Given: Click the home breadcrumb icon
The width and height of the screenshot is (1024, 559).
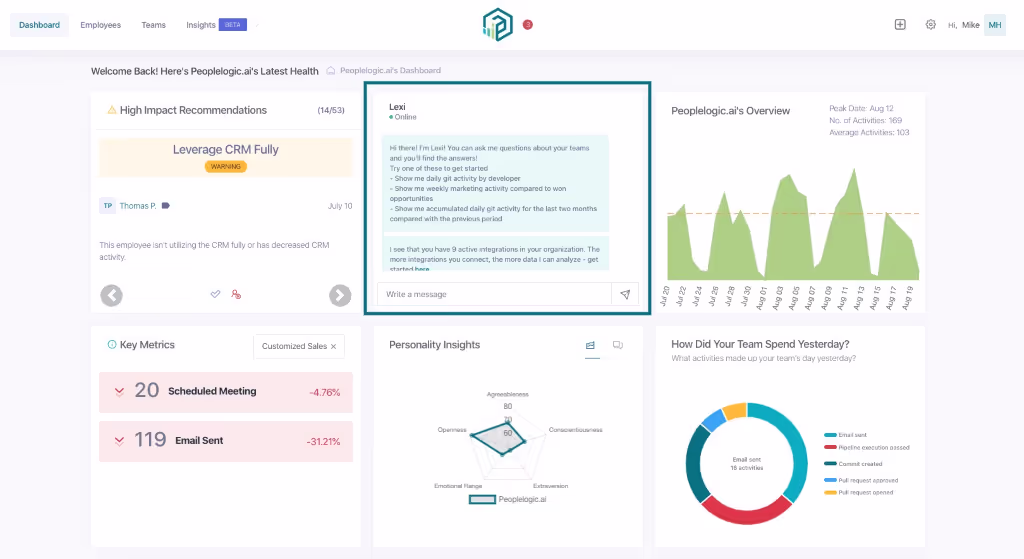Looking at the screenshot, I should (x=330, y=71).
